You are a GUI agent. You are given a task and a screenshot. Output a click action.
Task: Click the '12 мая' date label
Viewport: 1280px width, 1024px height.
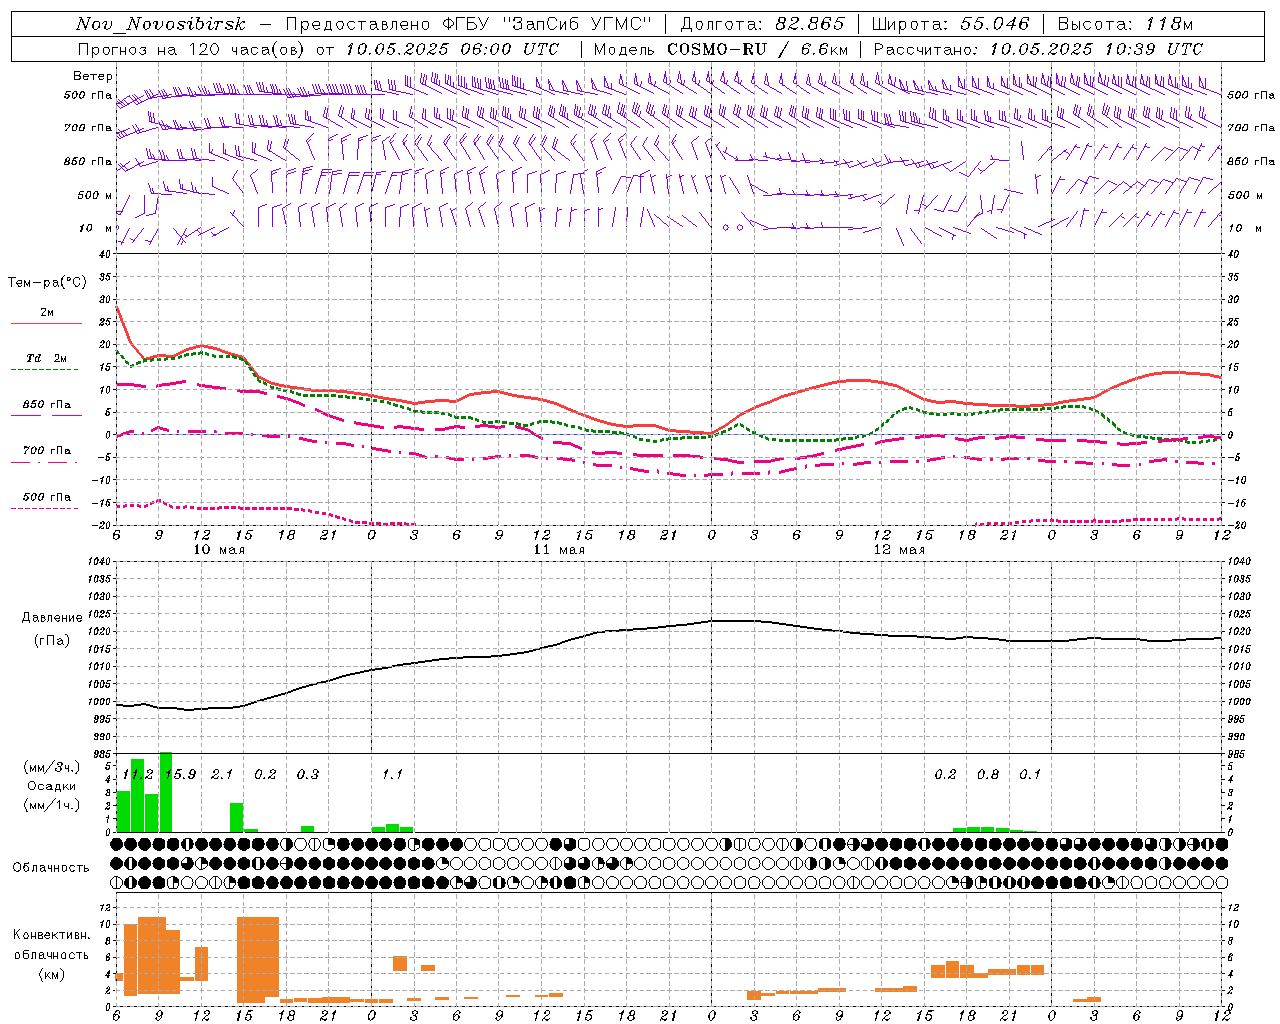899,550
